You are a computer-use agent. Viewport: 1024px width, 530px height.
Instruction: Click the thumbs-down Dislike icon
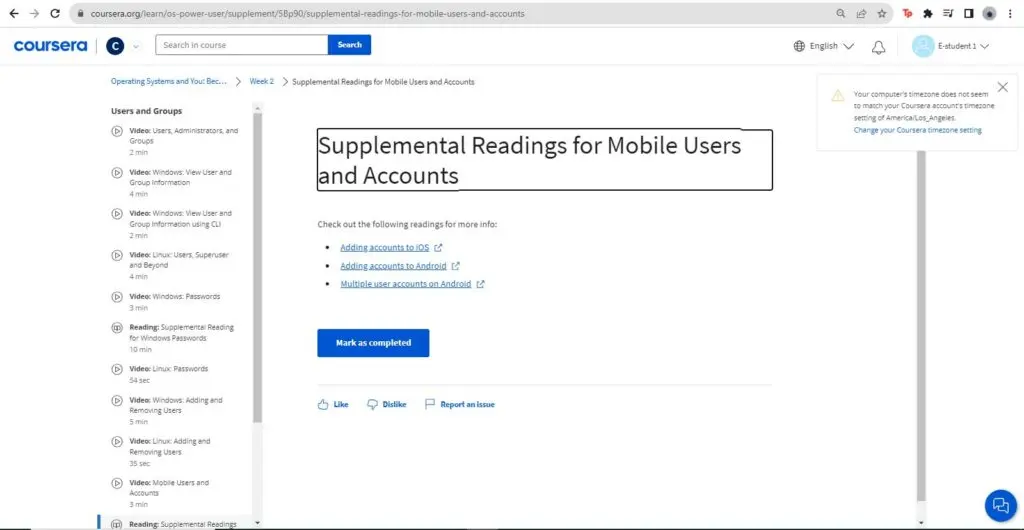pyautogui.click(x=372, y=404)
